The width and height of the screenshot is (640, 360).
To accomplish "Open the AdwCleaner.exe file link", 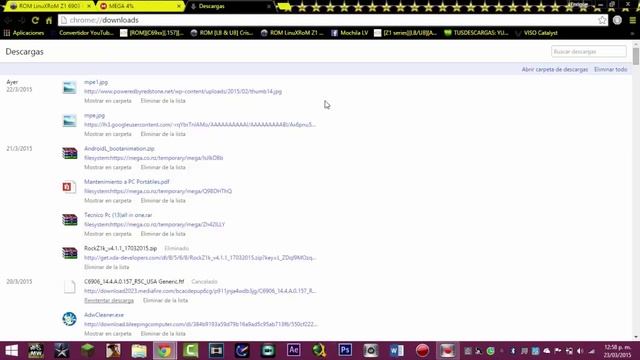I will click(x=104, y=315).
